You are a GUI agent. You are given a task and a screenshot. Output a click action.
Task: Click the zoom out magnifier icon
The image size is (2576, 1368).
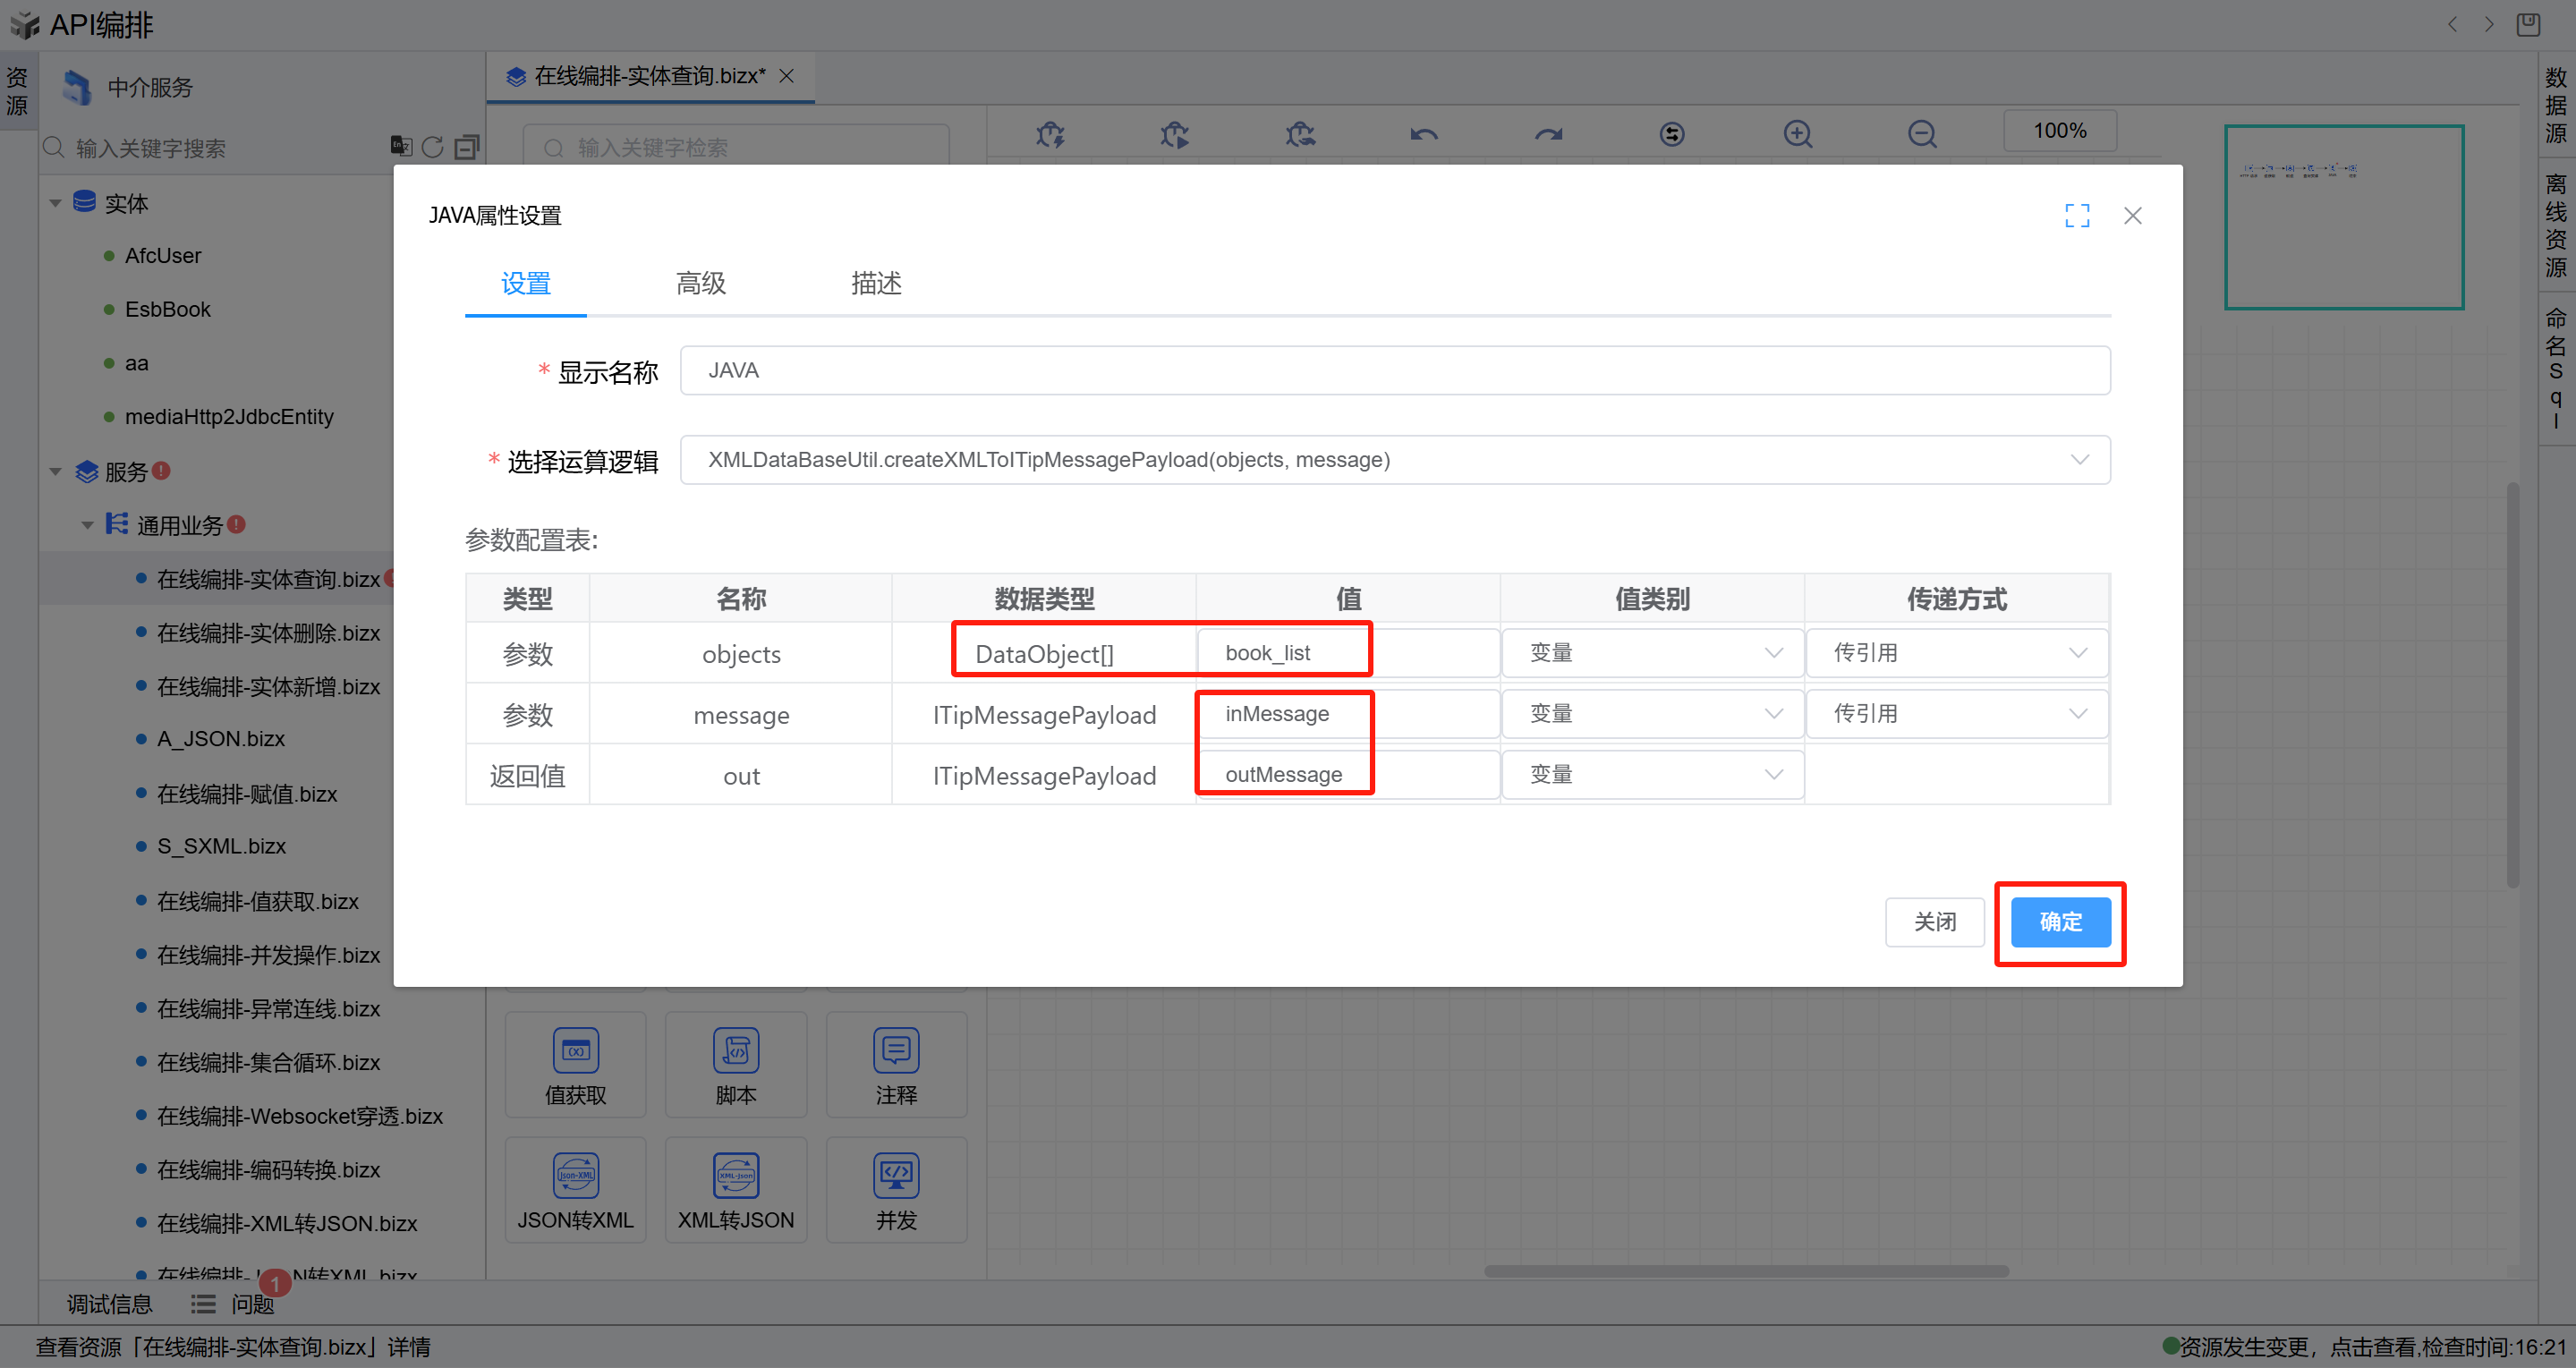coord(1921,133)
